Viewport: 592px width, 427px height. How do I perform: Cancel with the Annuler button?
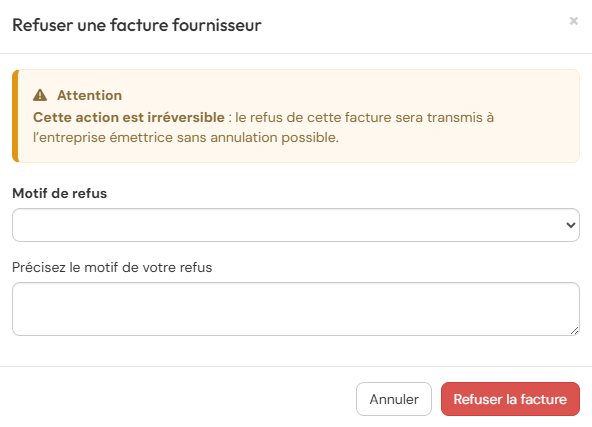pos(394,399)
